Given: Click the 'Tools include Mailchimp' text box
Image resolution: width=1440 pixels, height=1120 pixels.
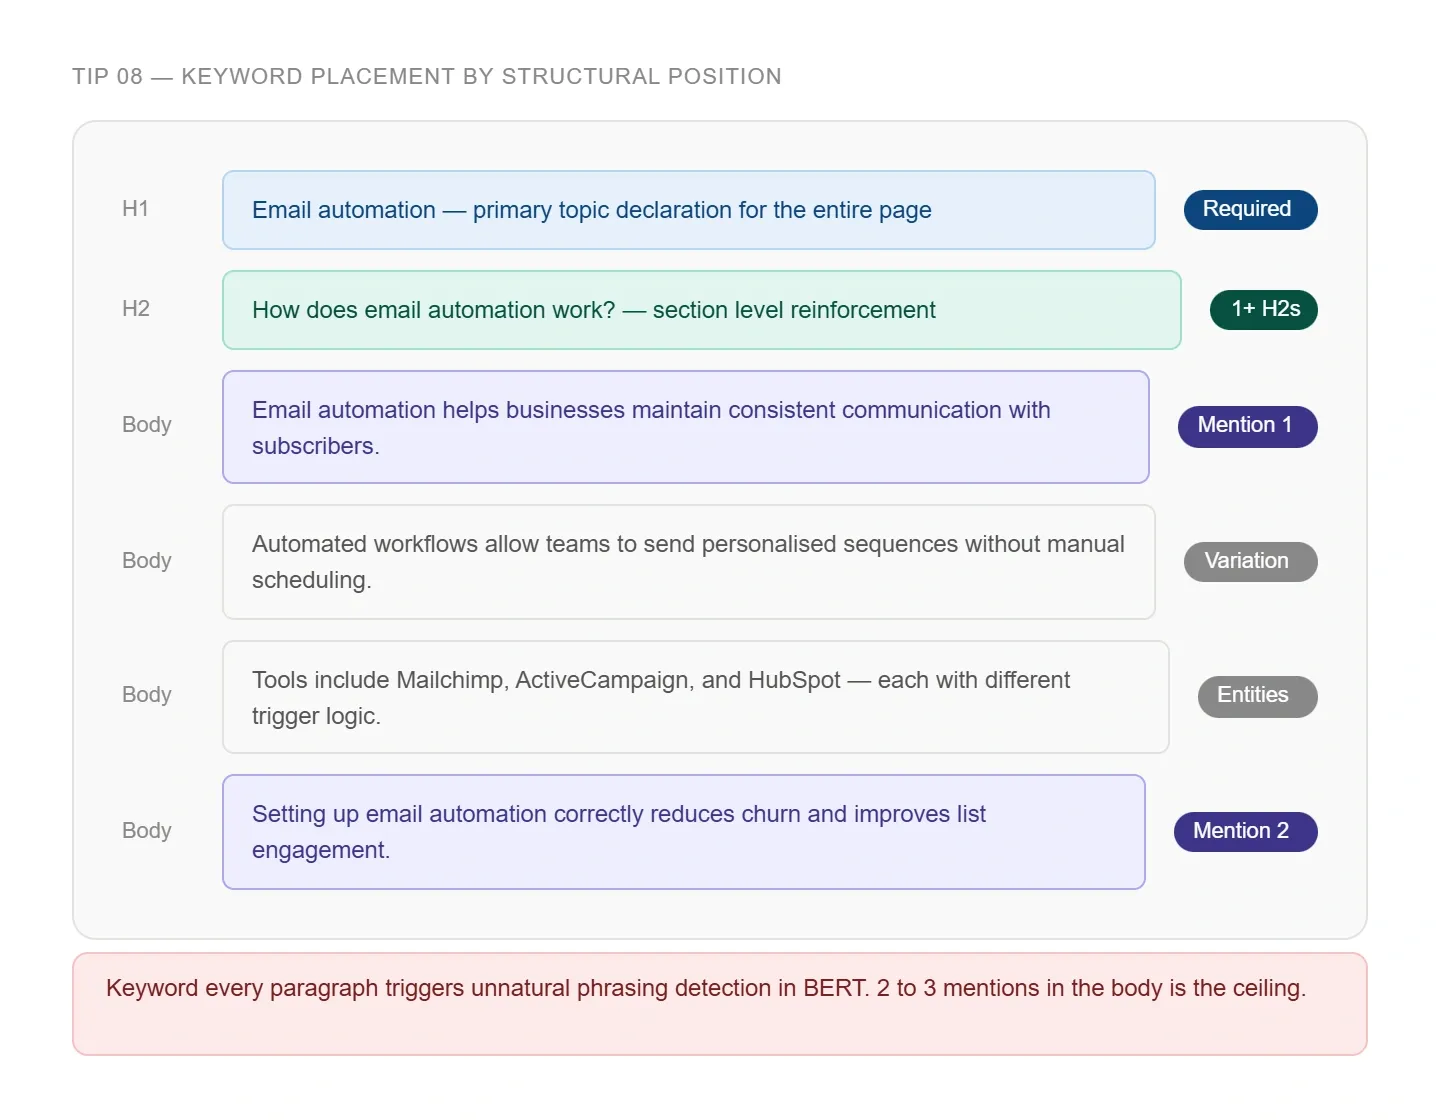Looking at the screenshot, I should [x=695, y=697].
